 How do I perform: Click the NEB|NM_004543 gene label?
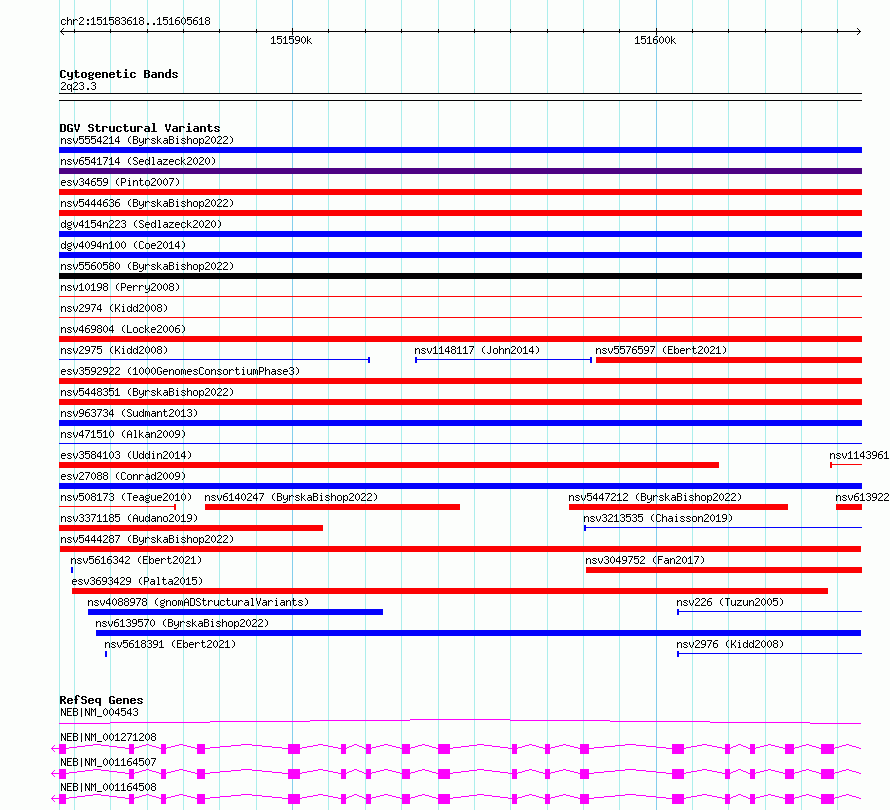point(99,712)
